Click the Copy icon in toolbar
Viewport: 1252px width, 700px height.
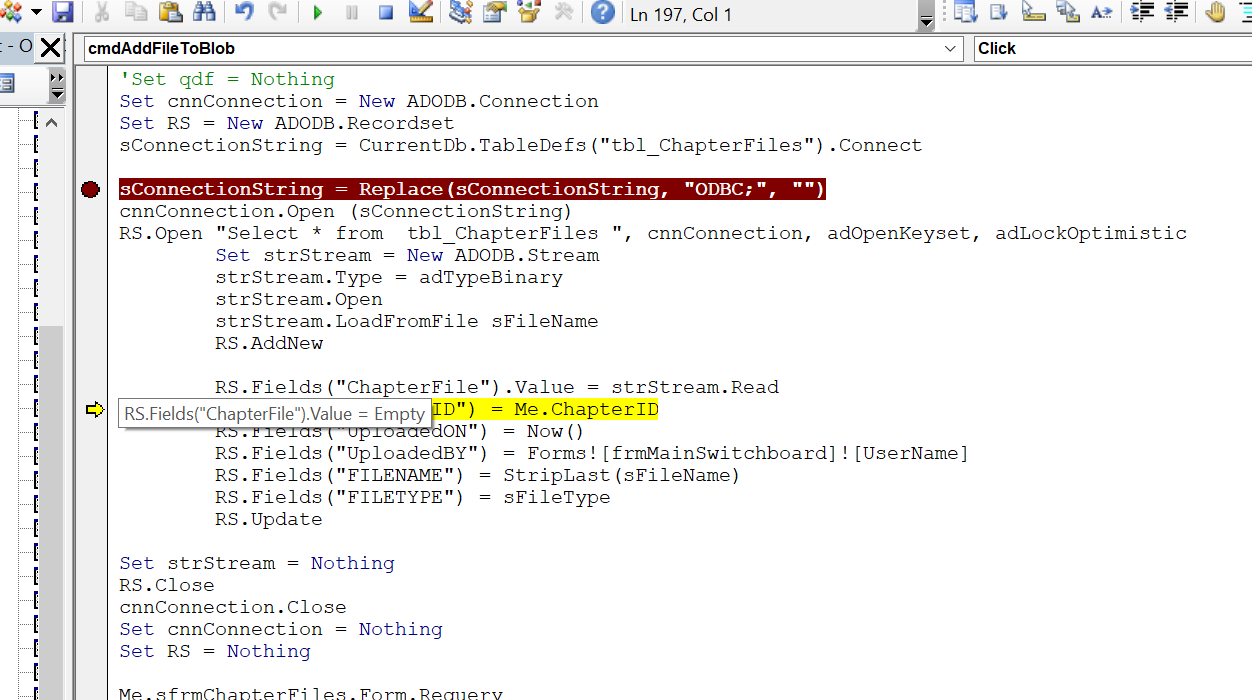tap(136, 13)
